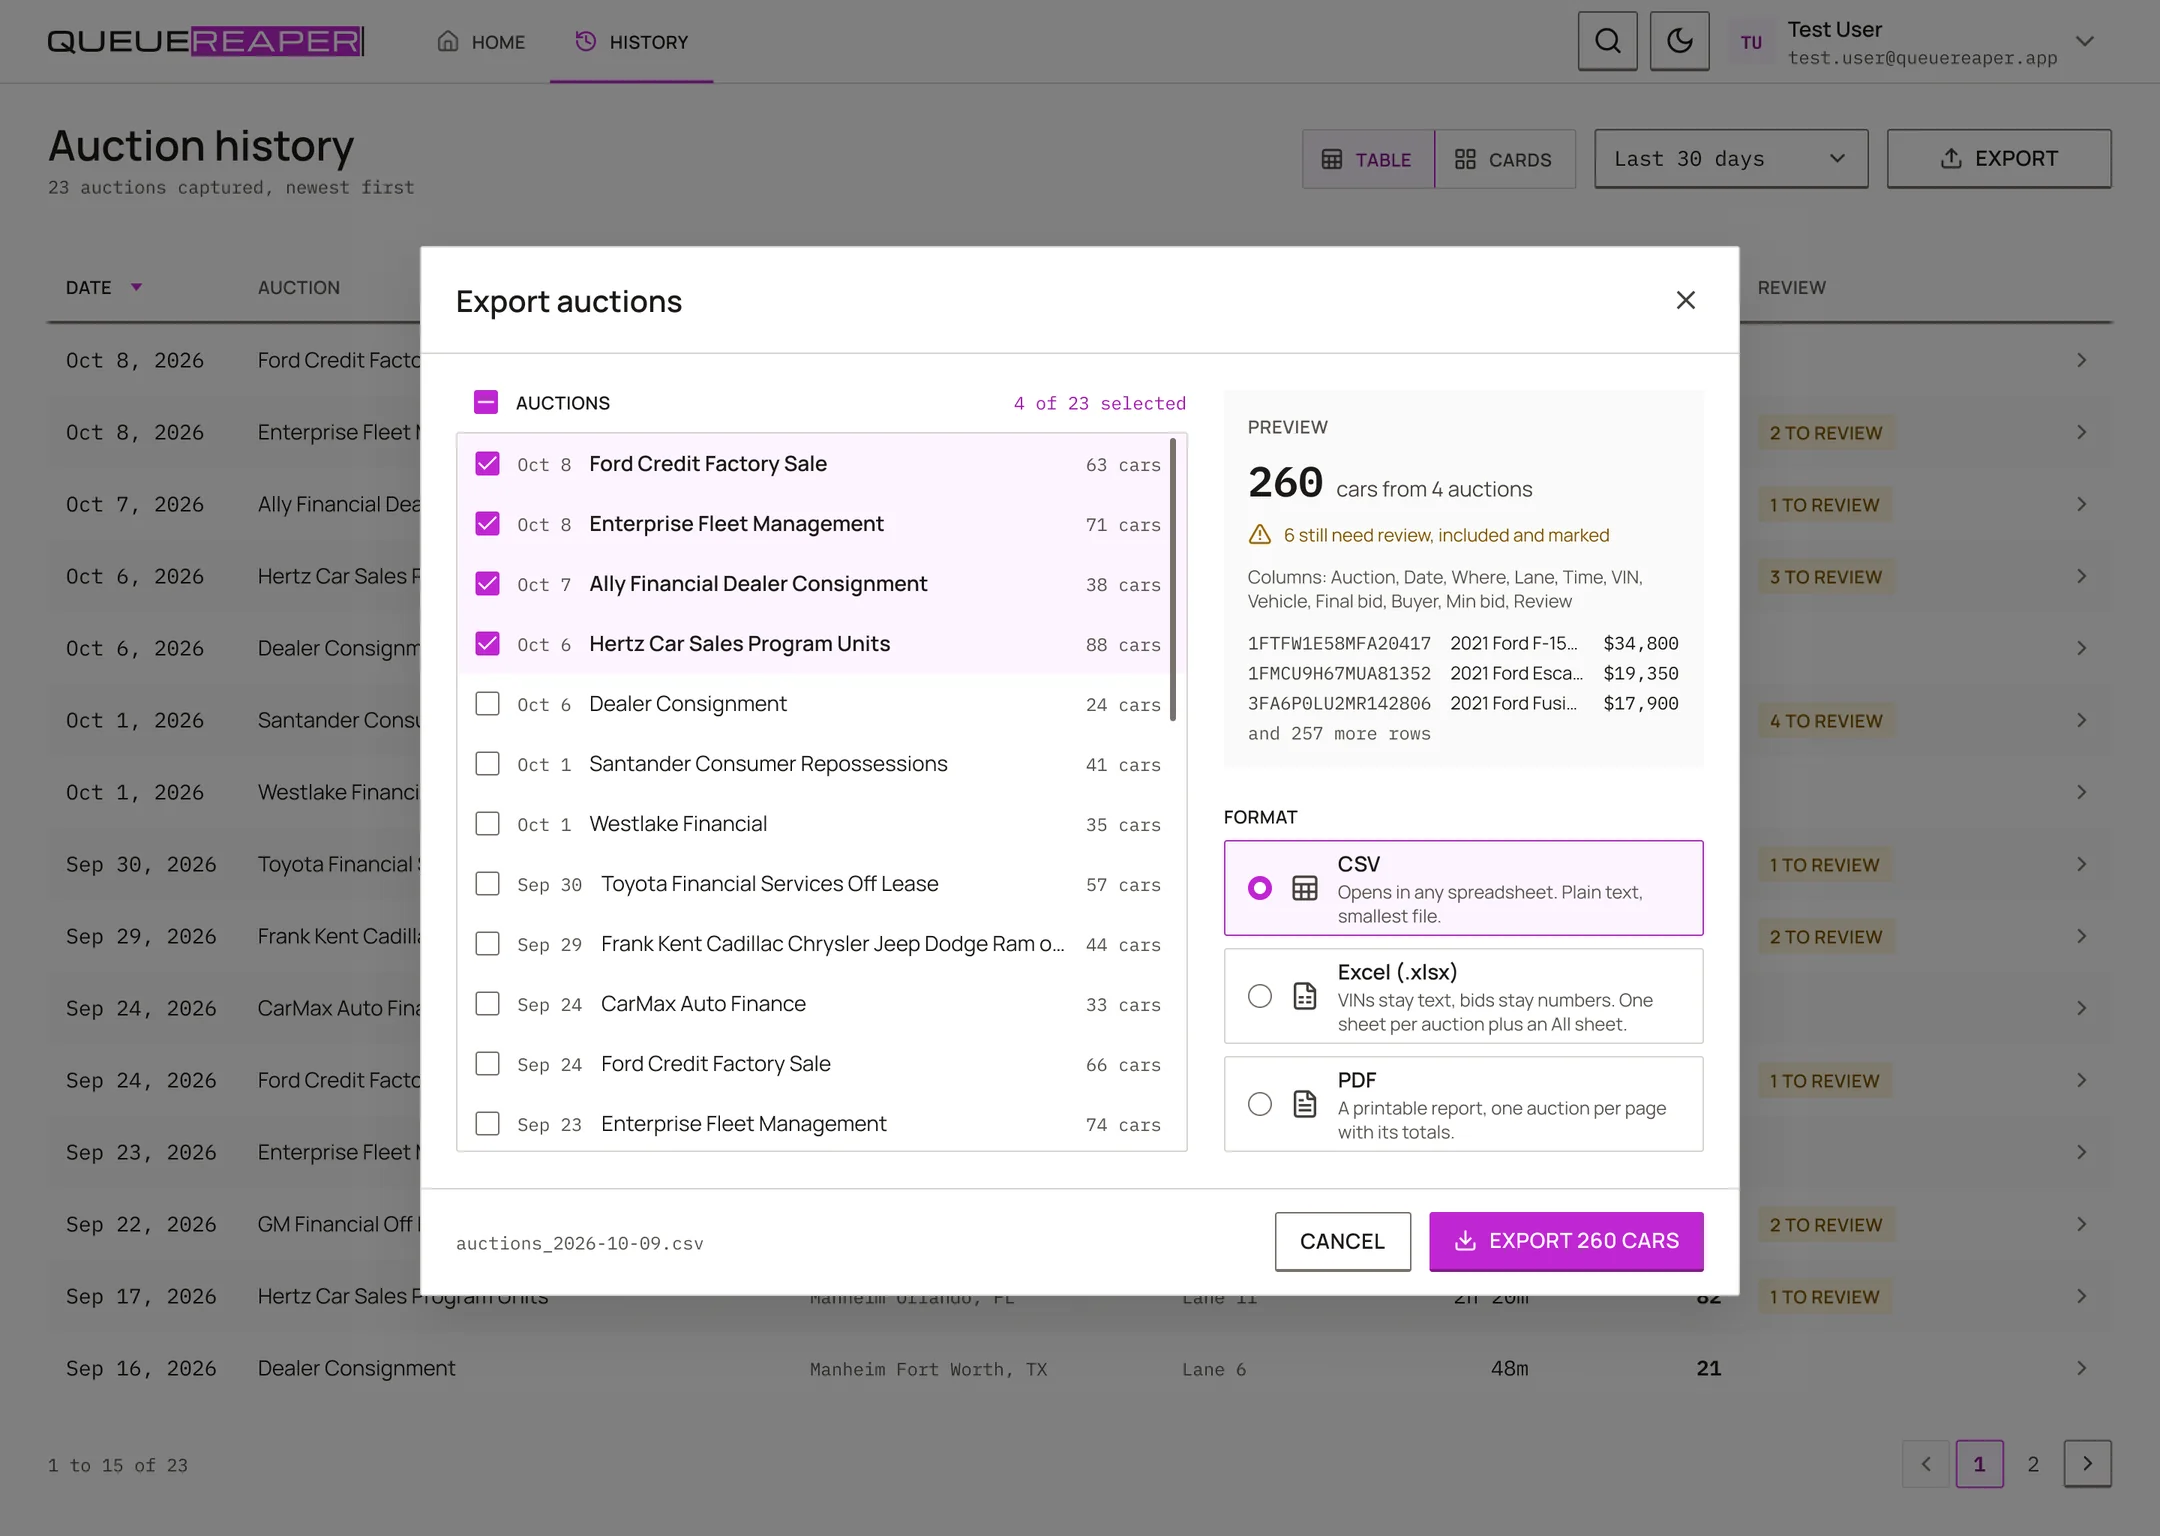The width and height of the screenshot is (2160, 1536).
Task: Open the Oct 8 Ford Credit row chevron
Action: click(x=2082, y=360)
